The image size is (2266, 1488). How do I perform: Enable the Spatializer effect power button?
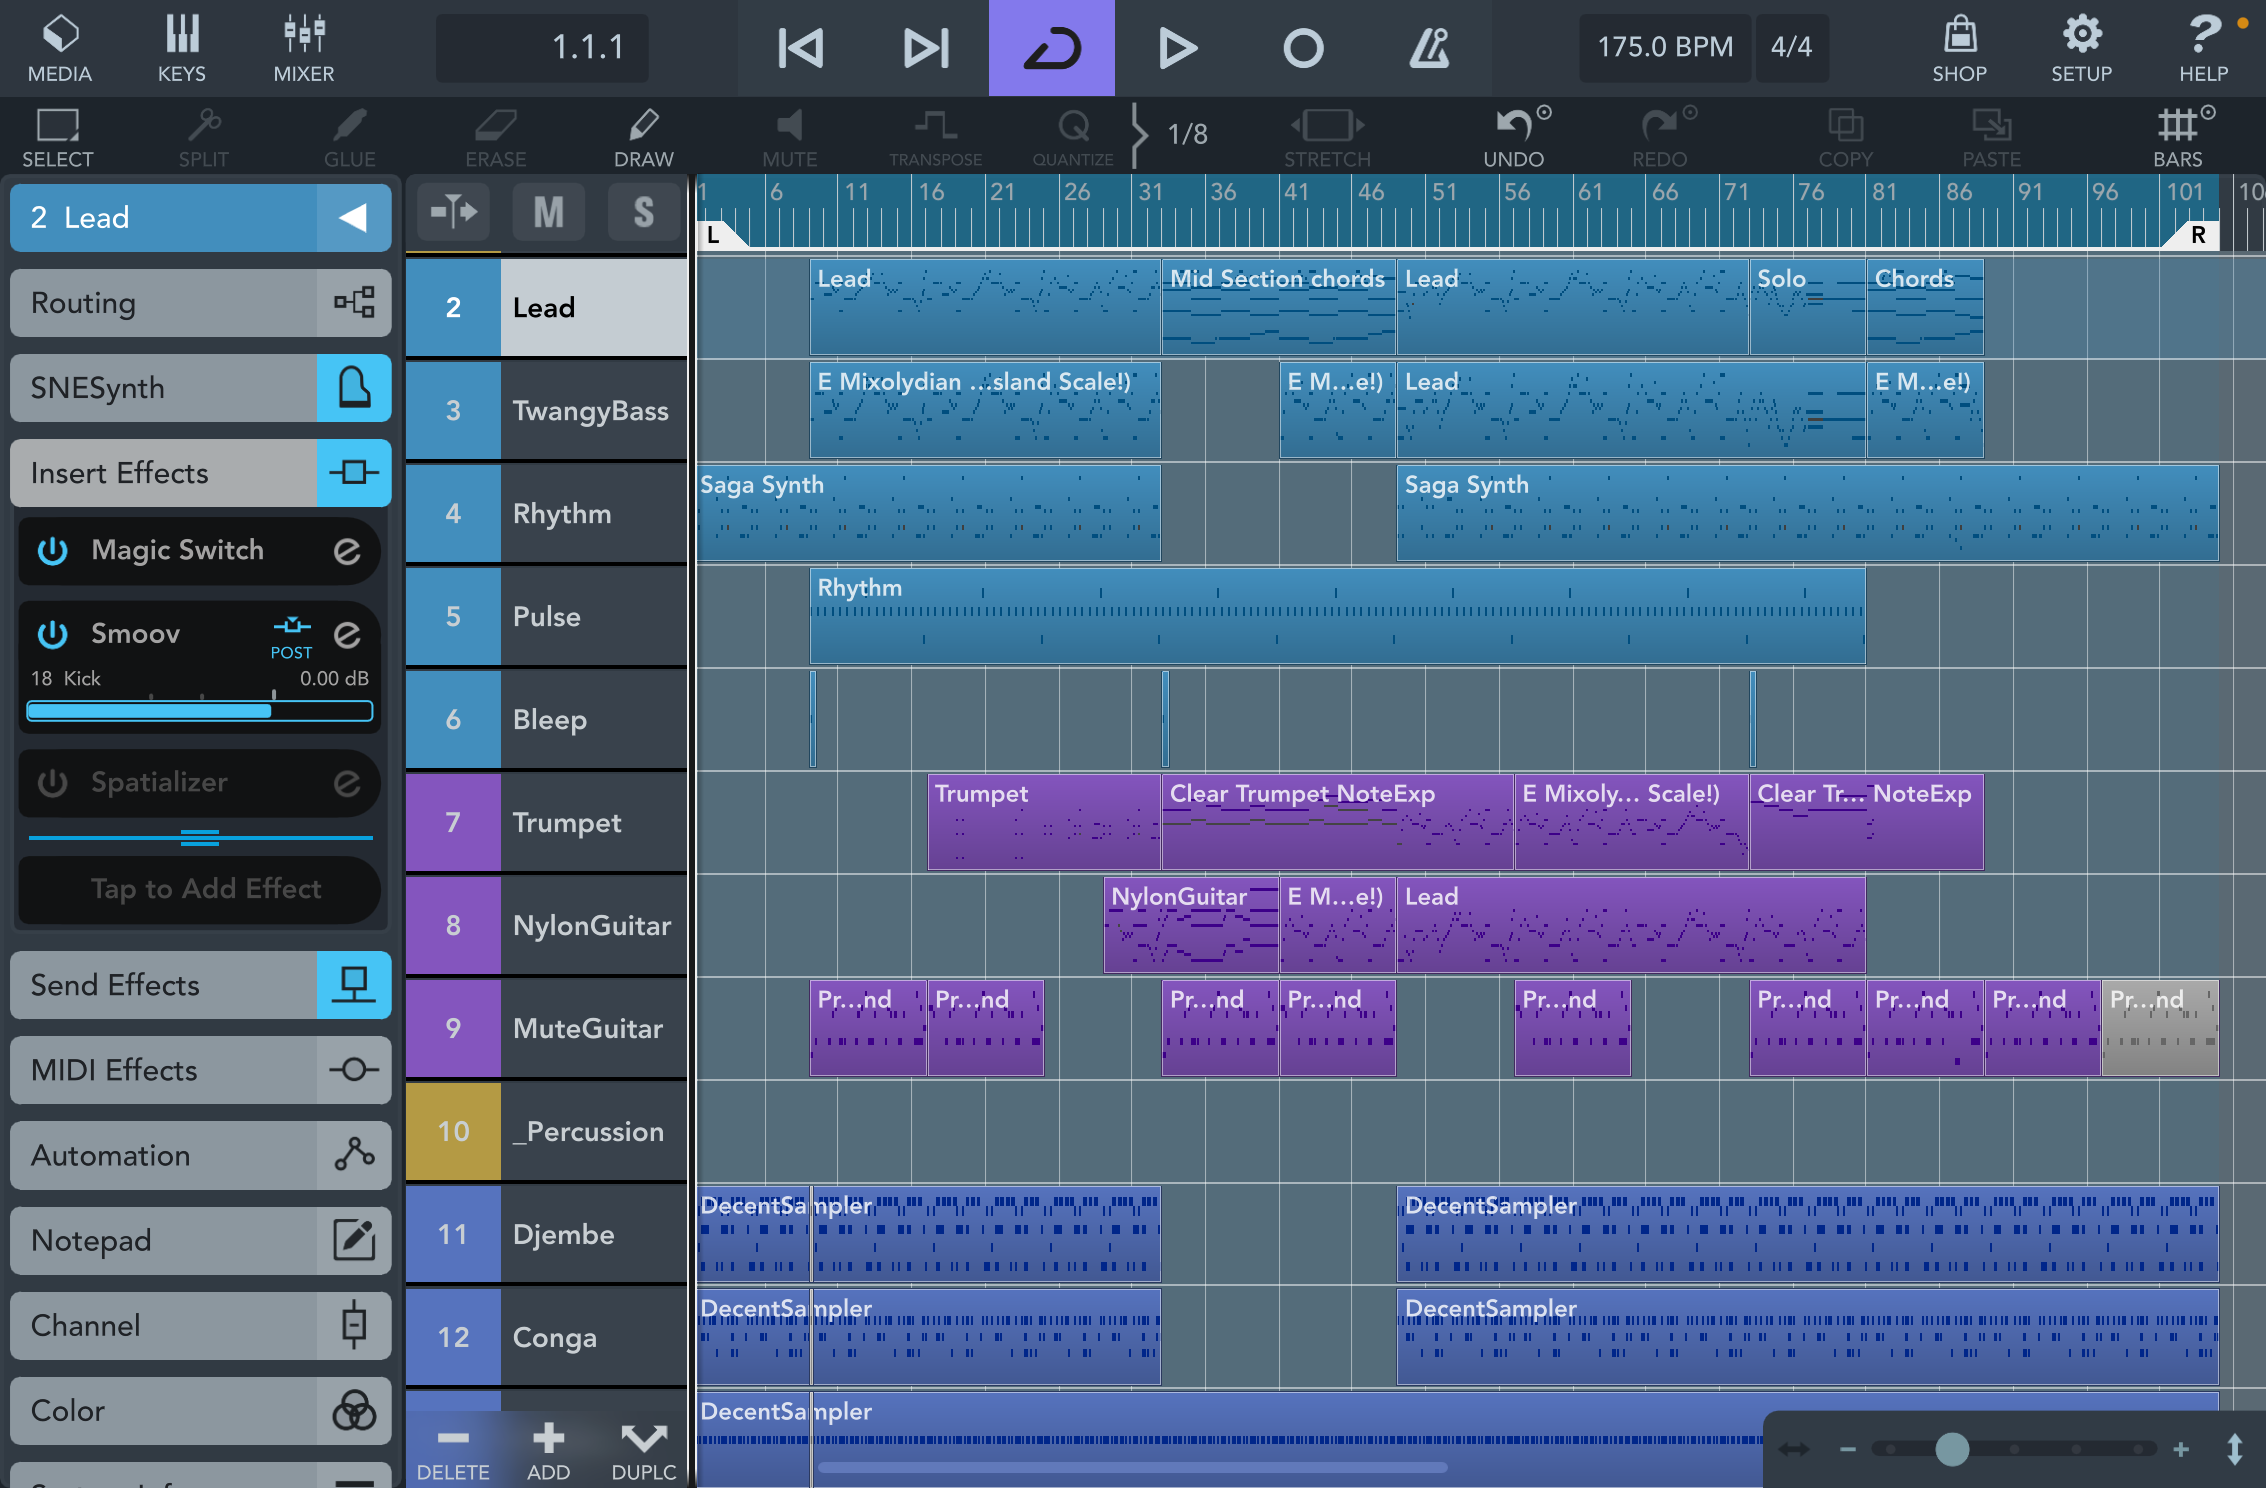52,783
